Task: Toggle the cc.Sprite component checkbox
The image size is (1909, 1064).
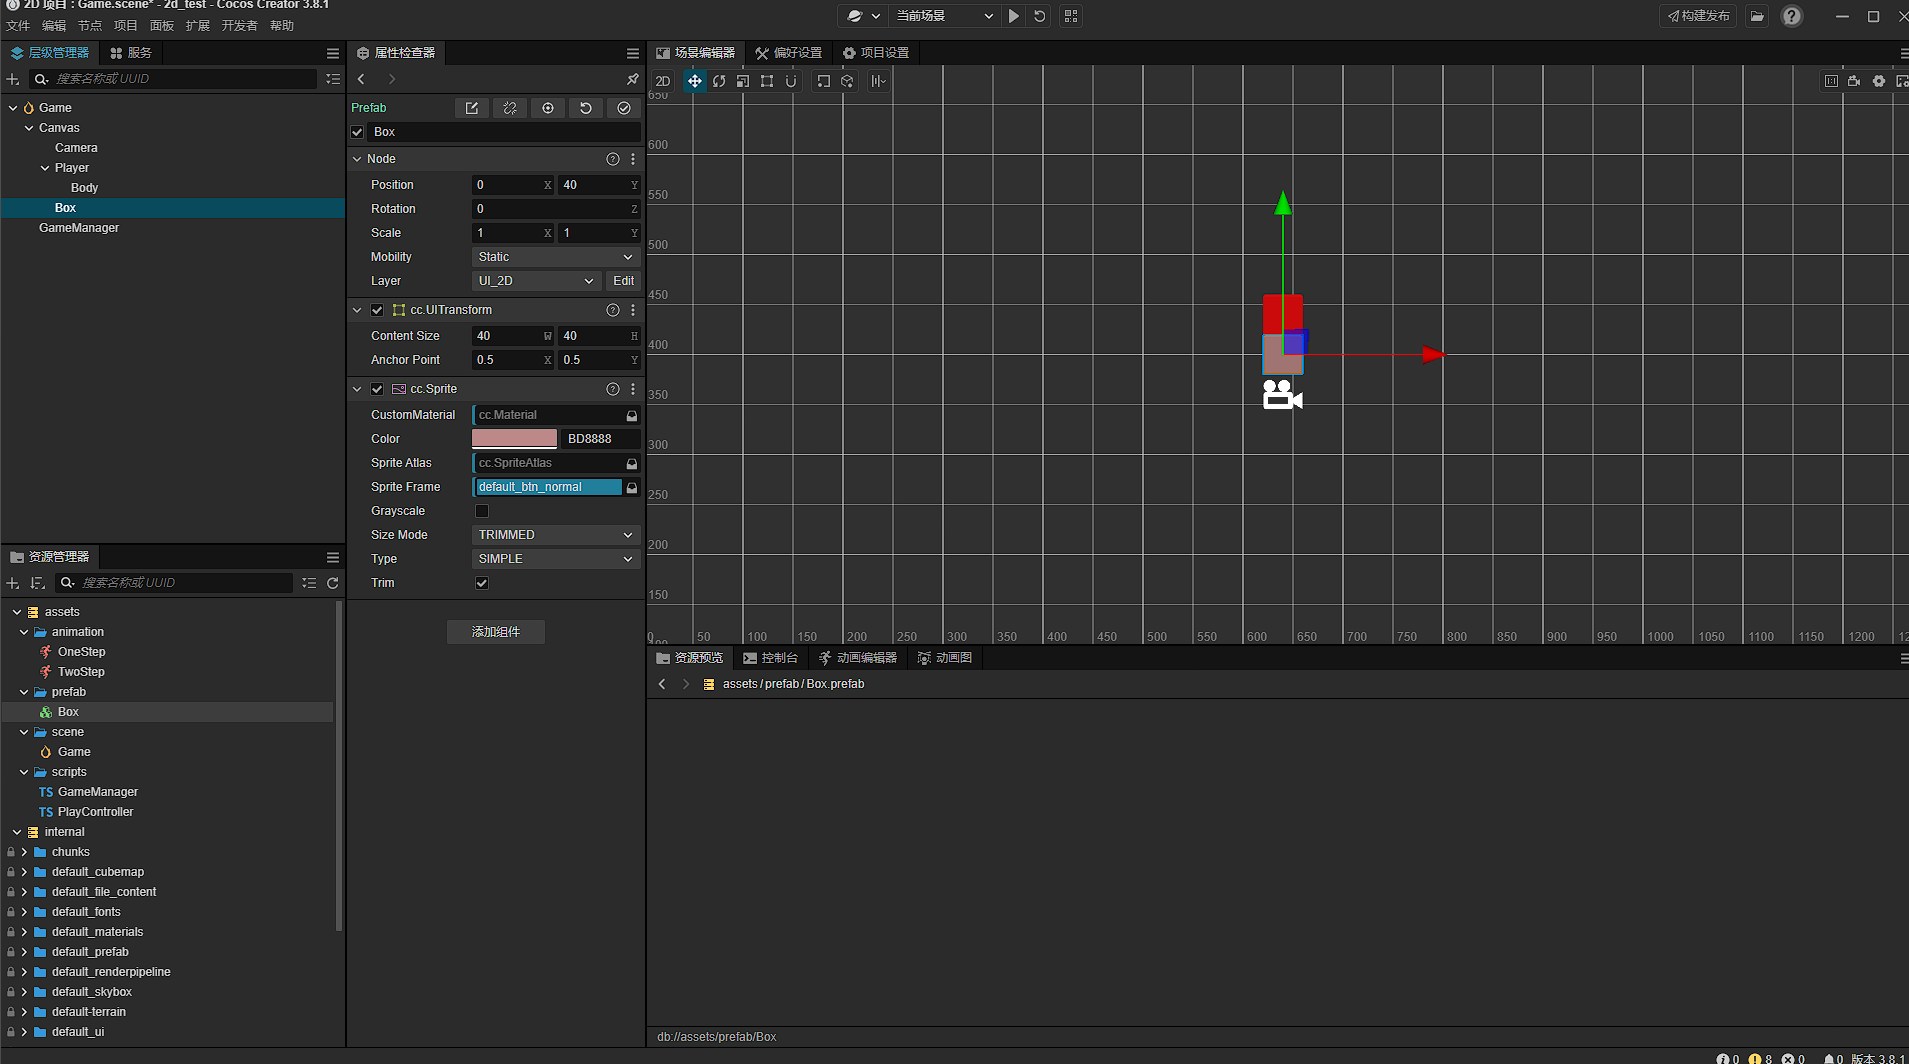Action: (377, 389)
